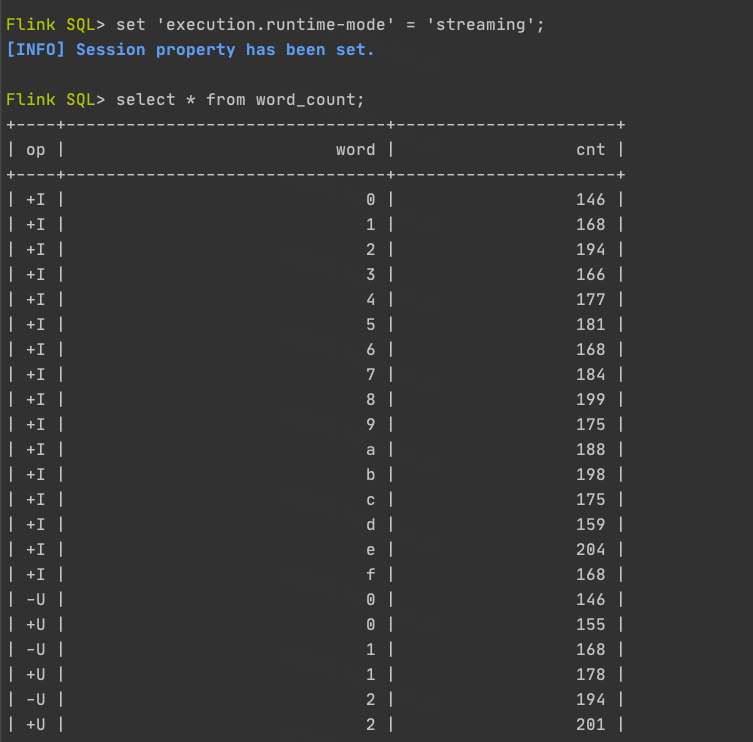Image resolution: width=753 pixels, height=742 pixels.
Task: Click word '5' in the word column
Action: [370, 324]
